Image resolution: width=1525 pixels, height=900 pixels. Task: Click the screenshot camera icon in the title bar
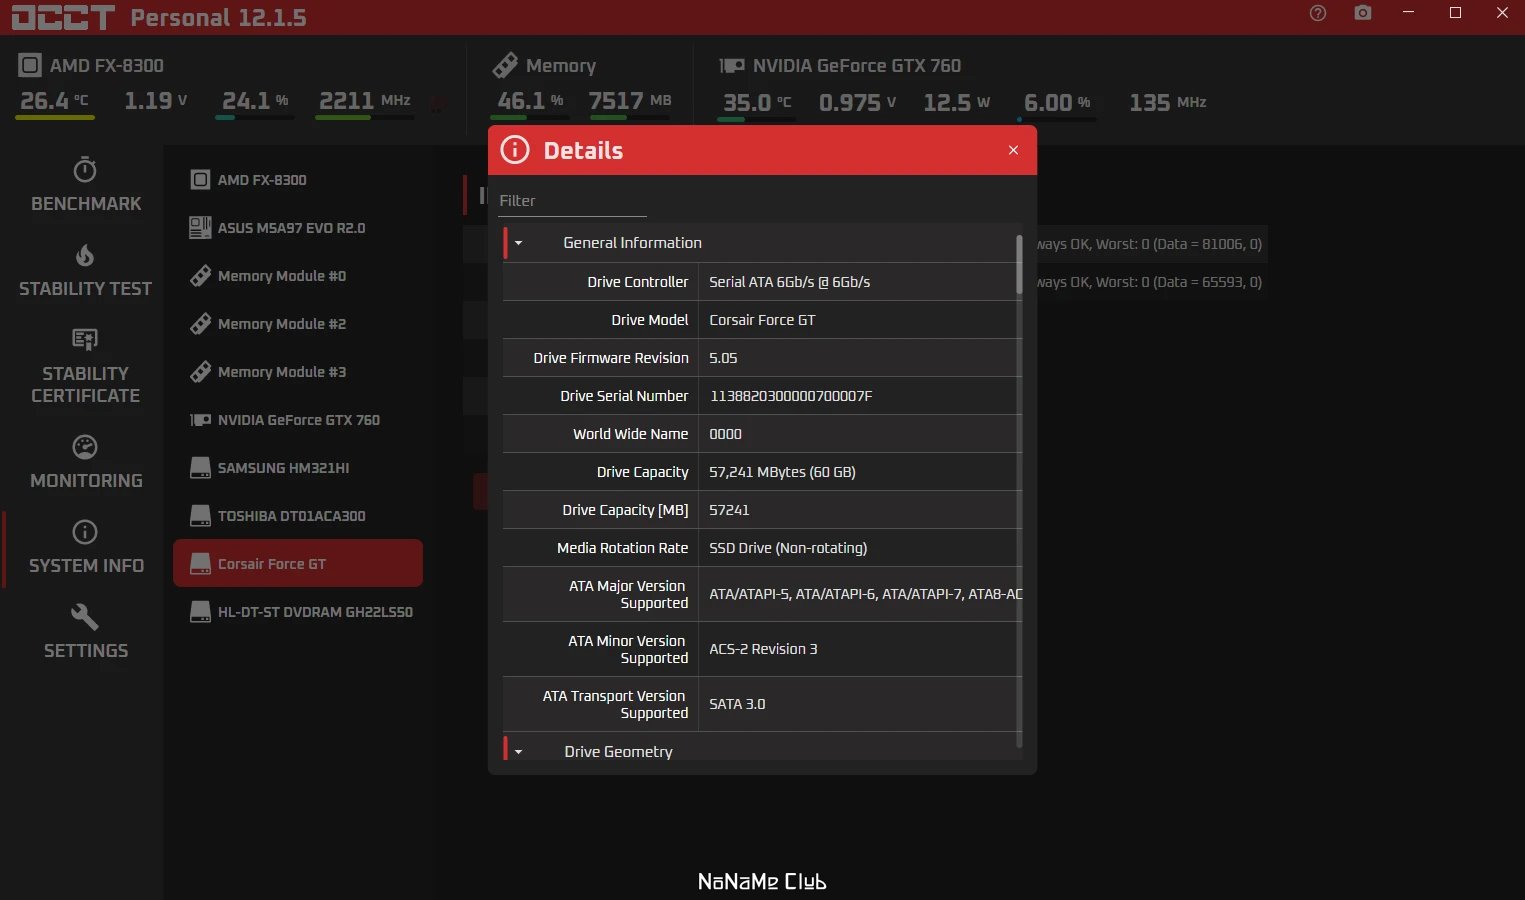click(1363, 13)
